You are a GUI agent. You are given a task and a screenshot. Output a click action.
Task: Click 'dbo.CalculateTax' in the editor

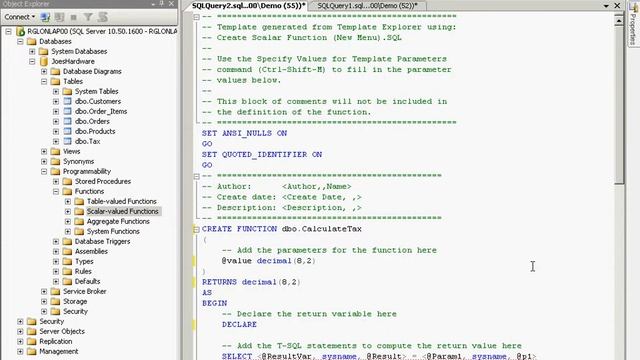tap(322, 229)
